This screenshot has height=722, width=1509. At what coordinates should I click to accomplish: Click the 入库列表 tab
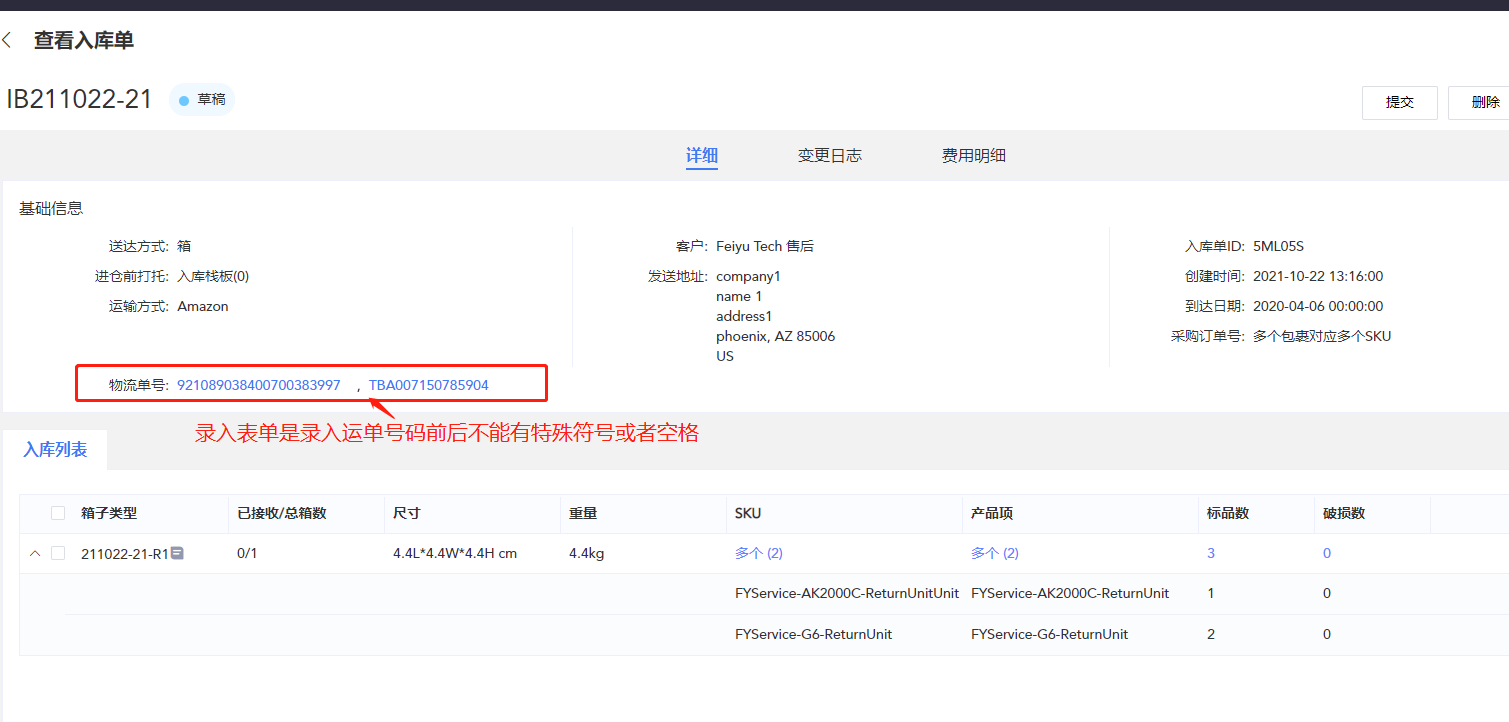55,450
